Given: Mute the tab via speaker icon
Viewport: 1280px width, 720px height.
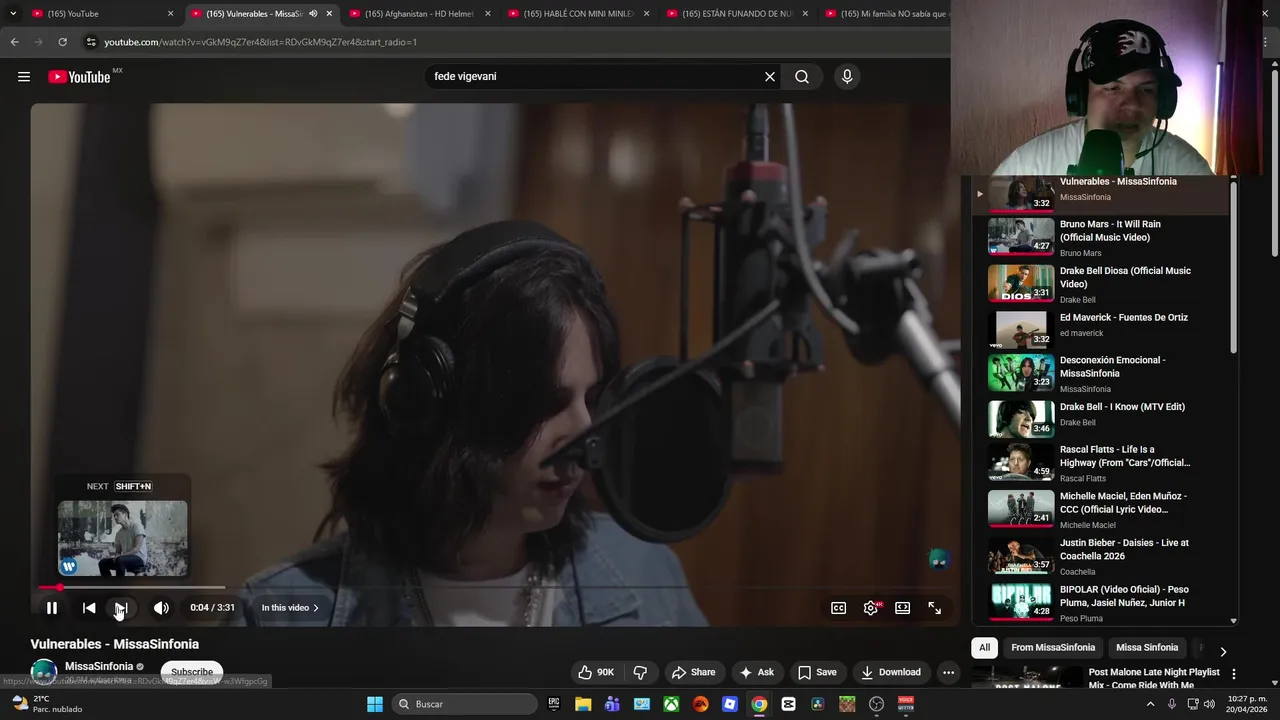Looking at the screenshot, I should click(313, 14).
